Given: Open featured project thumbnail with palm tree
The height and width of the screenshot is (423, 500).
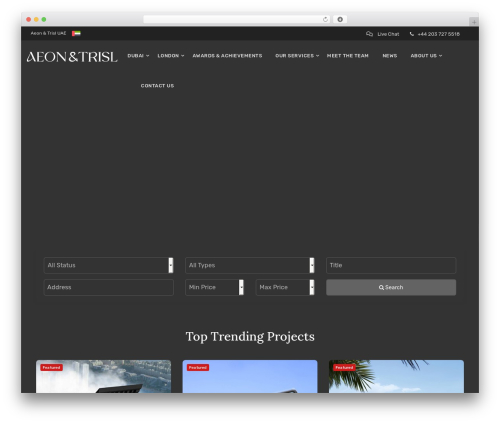Looking at the screenshot, I should click(x=396, y=376).
